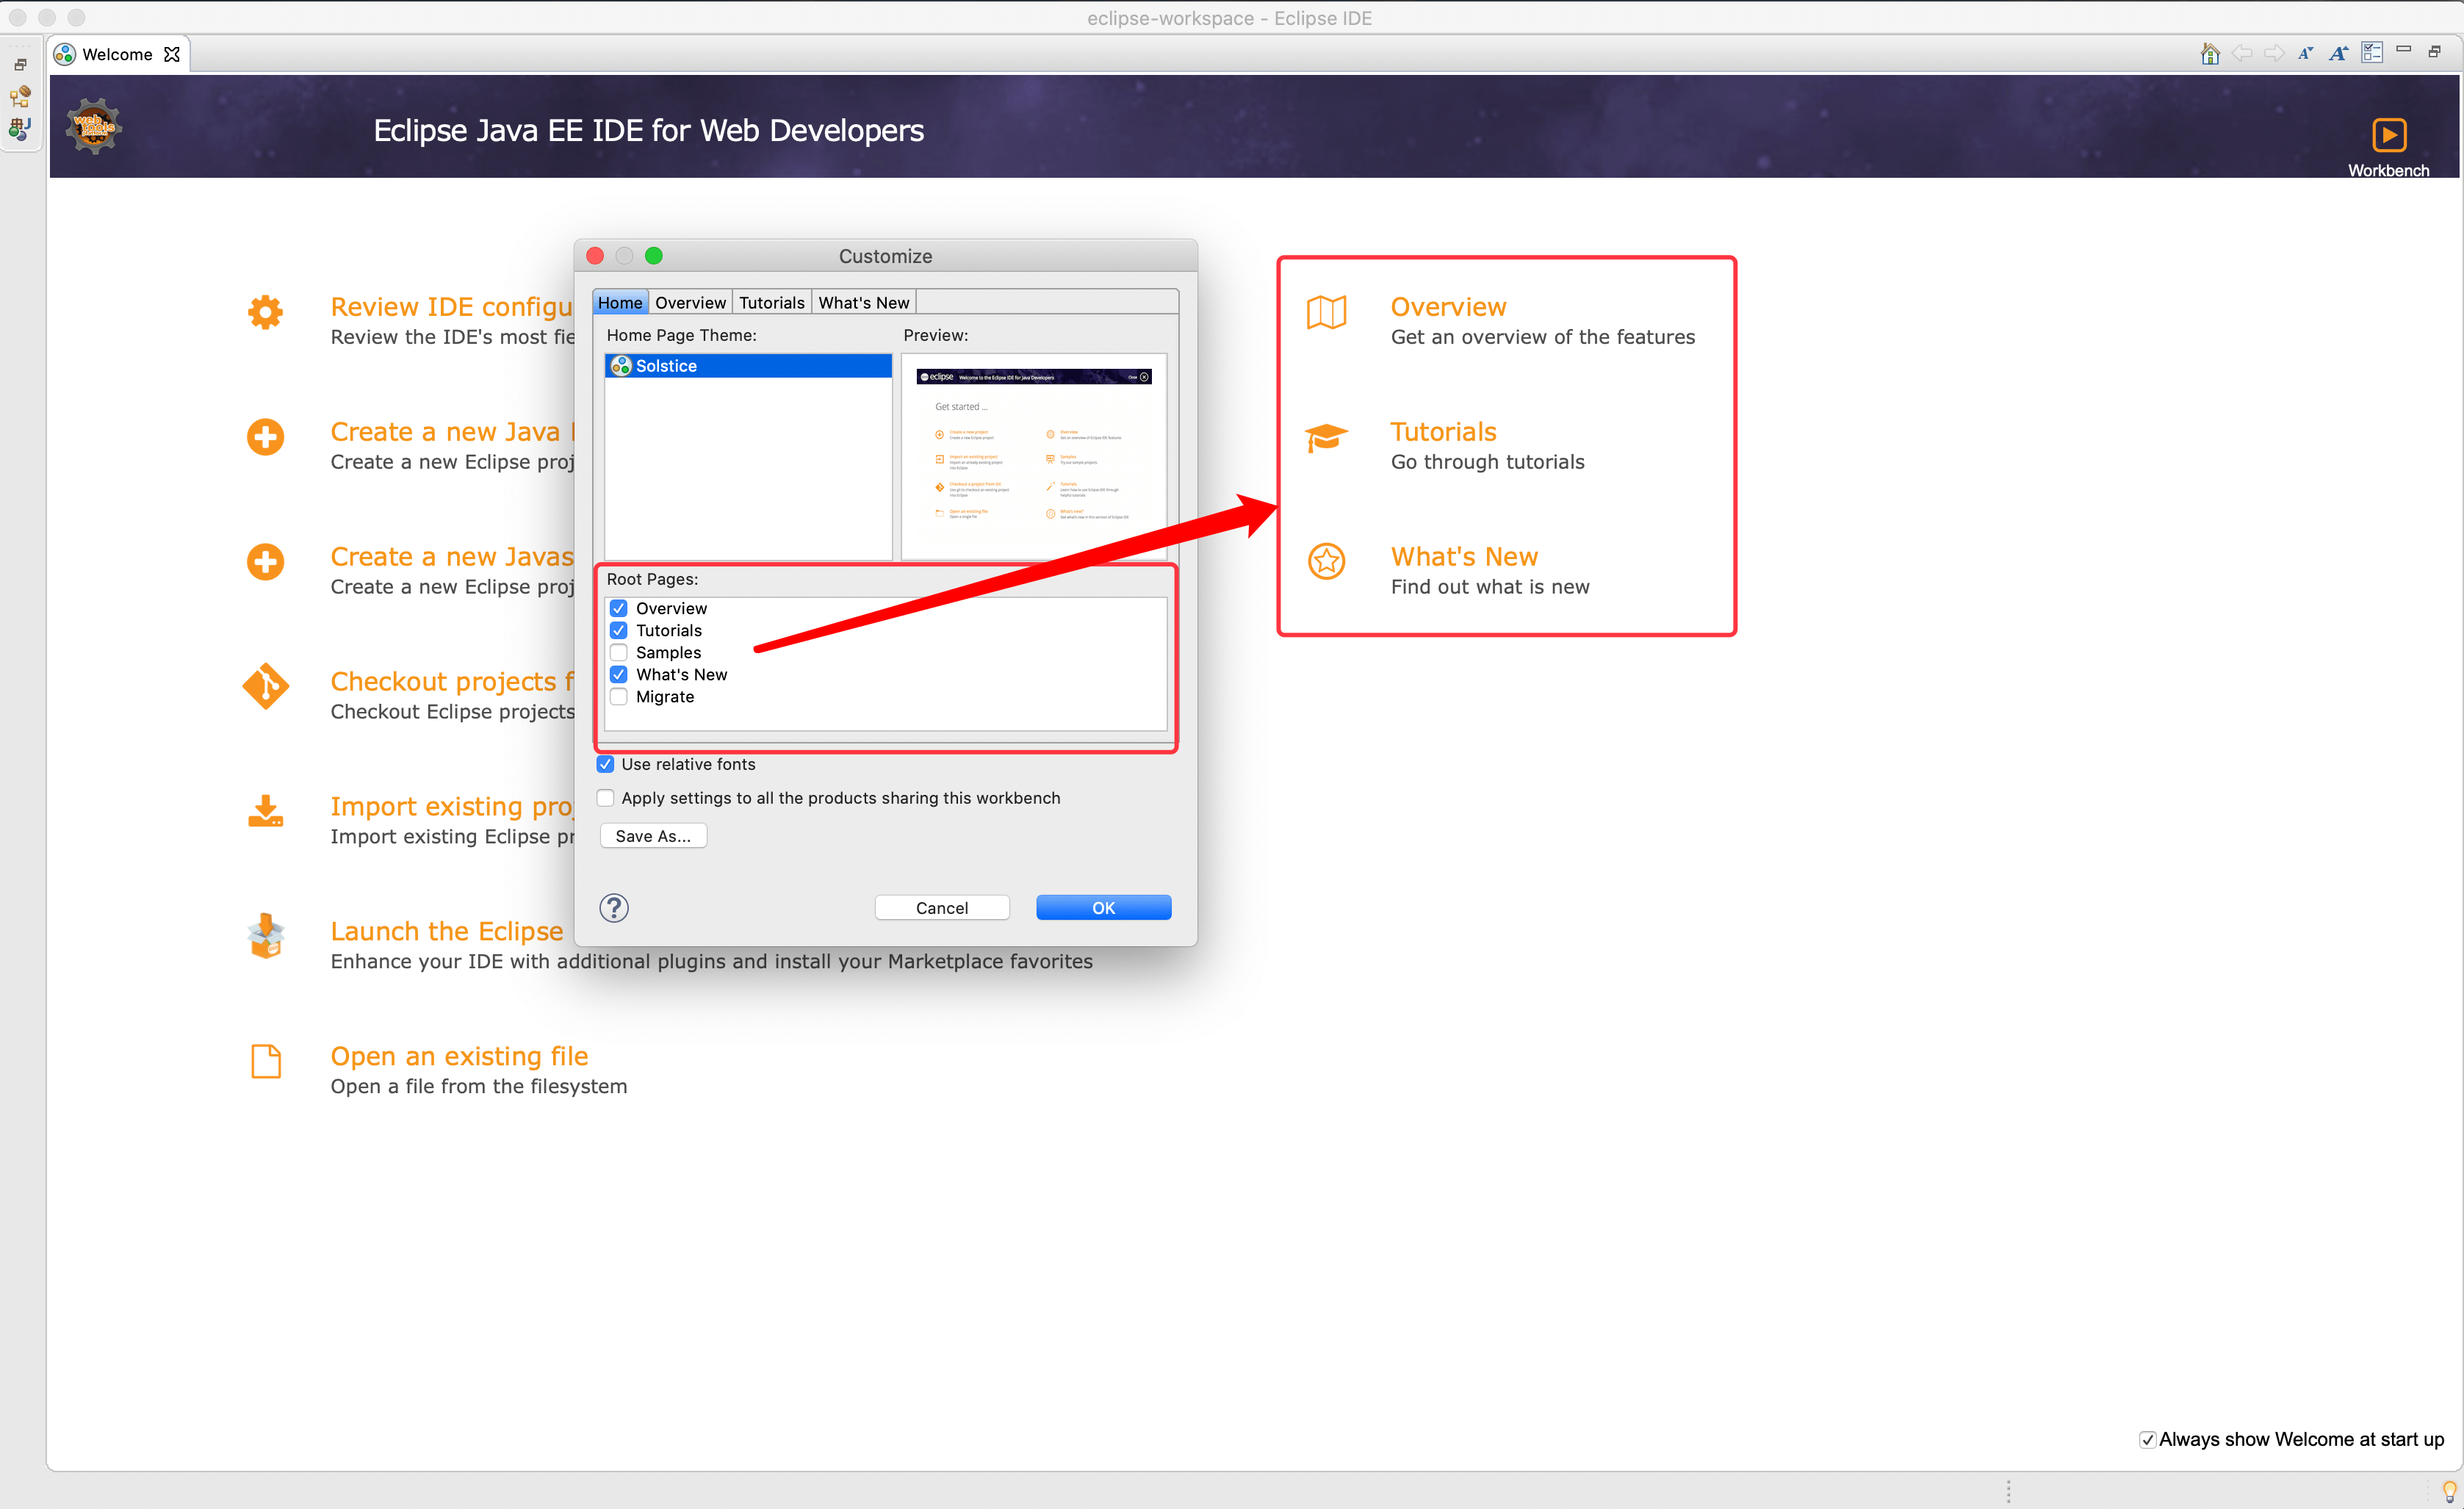
Task: Click the Eclipse Java EE IDE header title
Action: [x=648, y=131]
